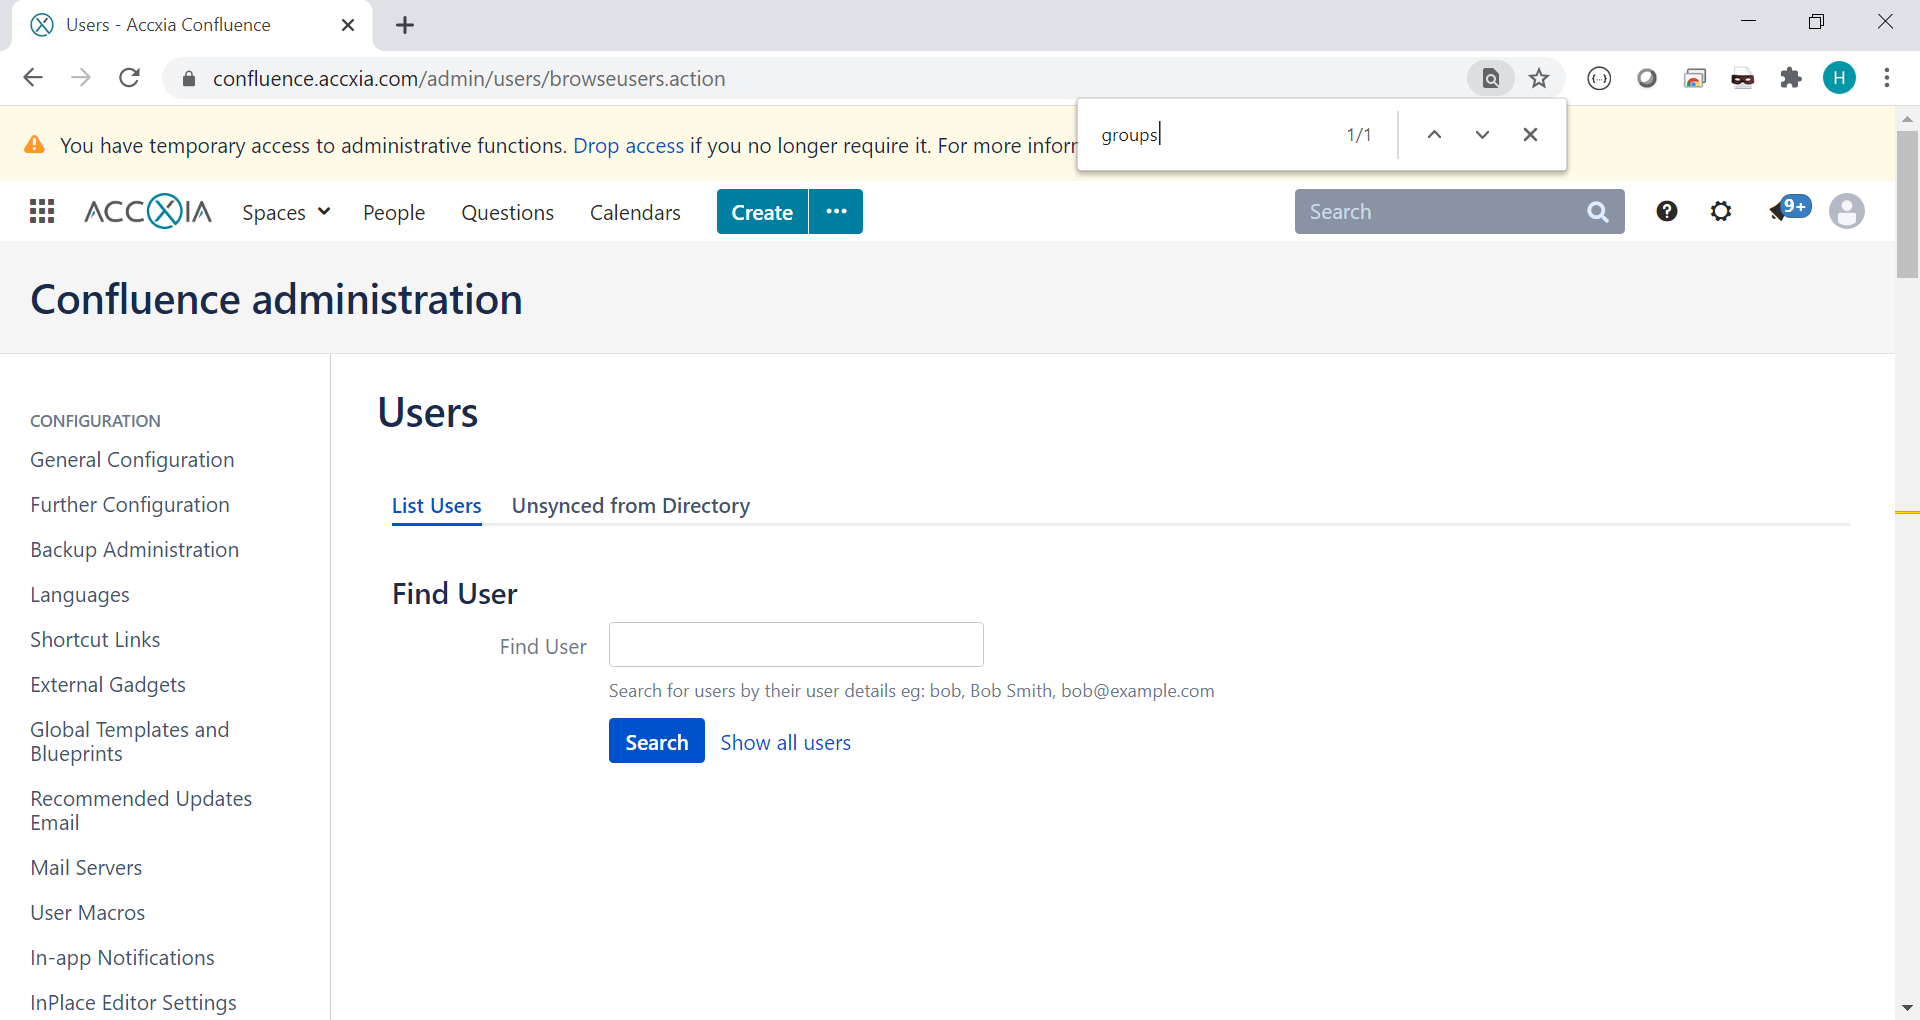Open Mail Servers in sidebar

(86, 868)
